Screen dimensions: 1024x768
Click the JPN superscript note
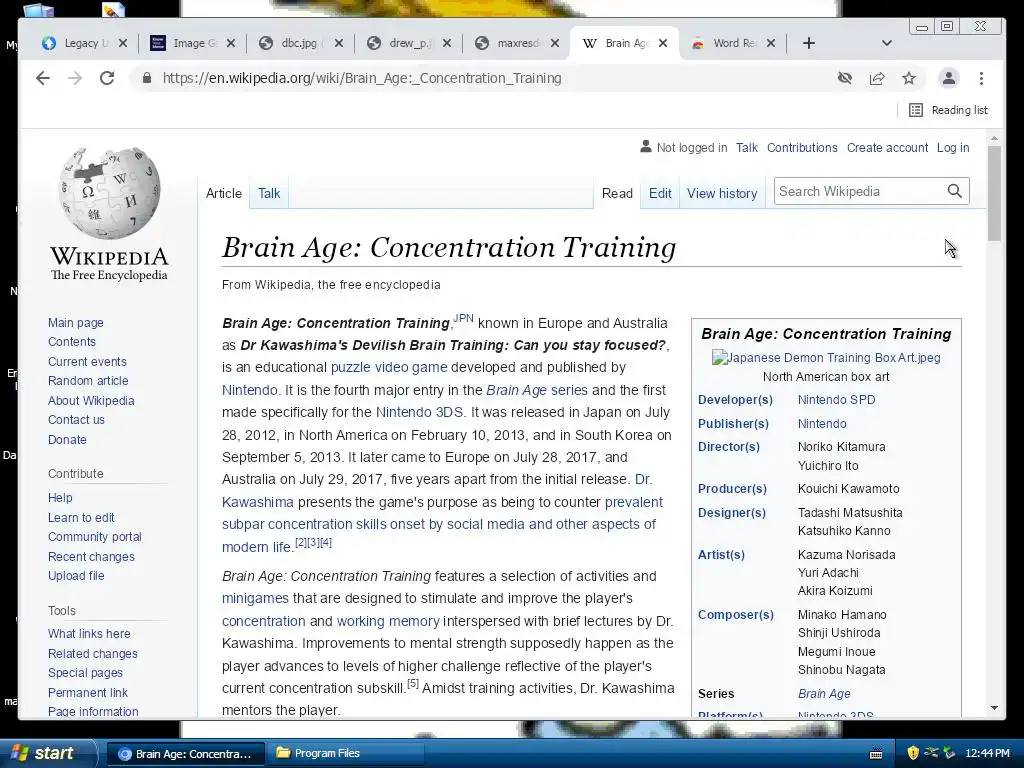pyautogui.click(x=463, y=318)
